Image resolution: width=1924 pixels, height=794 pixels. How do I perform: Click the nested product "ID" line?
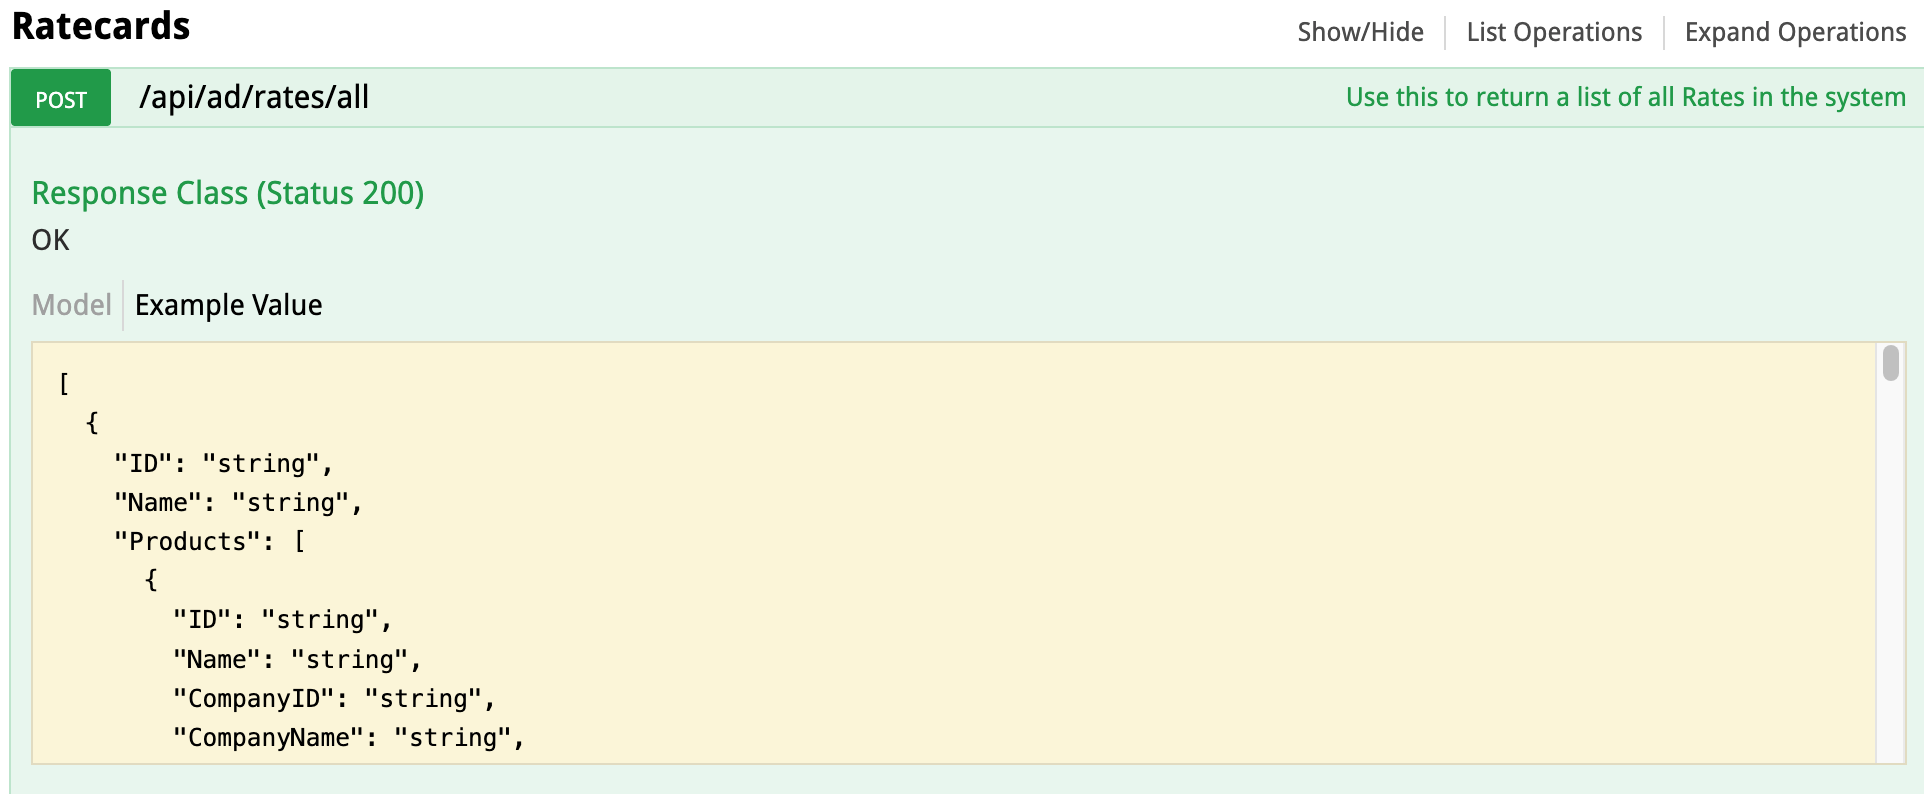(282, 620)
